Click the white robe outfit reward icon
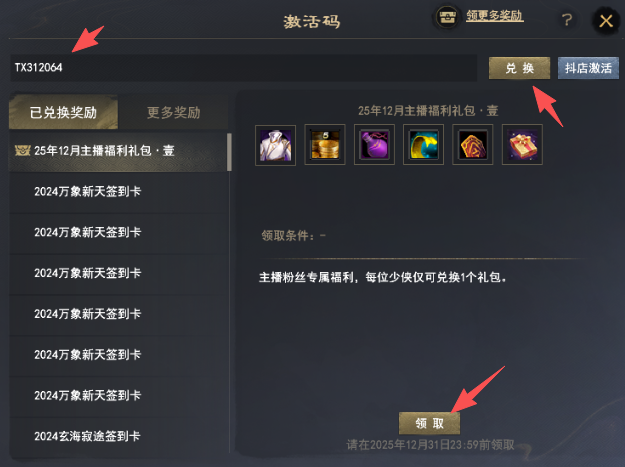The image size is (625, 467). (x=275, y=145)
